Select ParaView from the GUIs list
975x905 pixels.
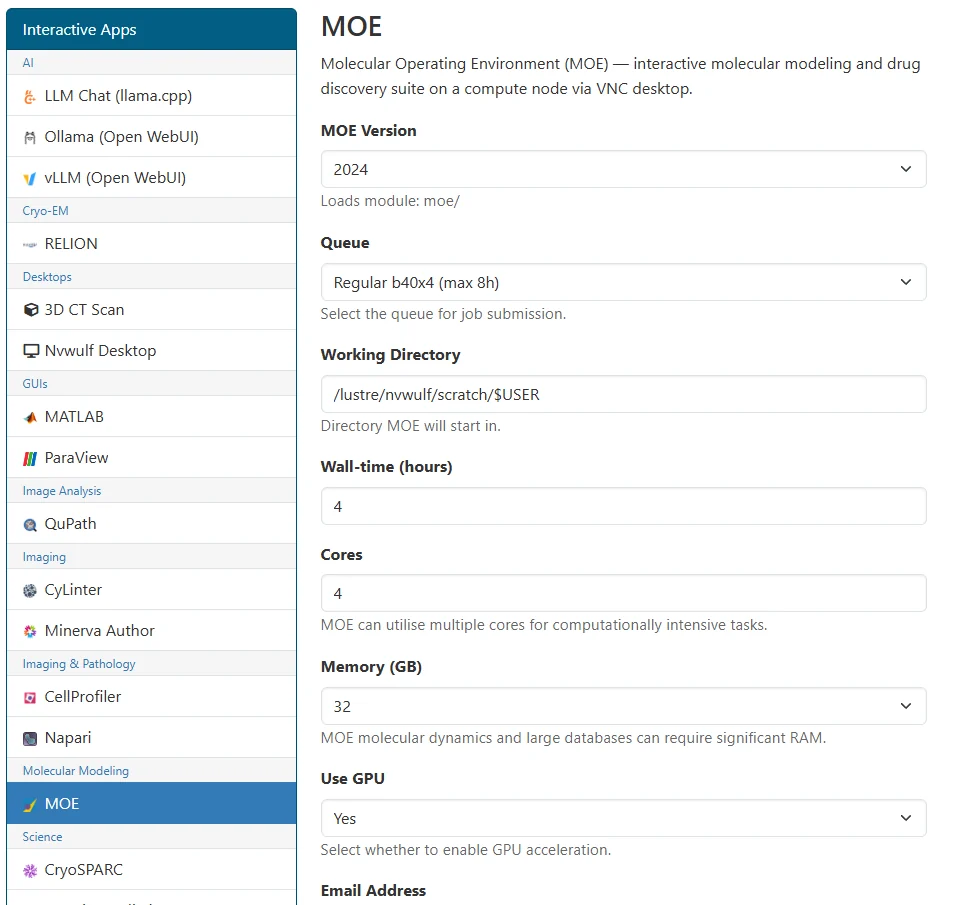pos(151,458)
